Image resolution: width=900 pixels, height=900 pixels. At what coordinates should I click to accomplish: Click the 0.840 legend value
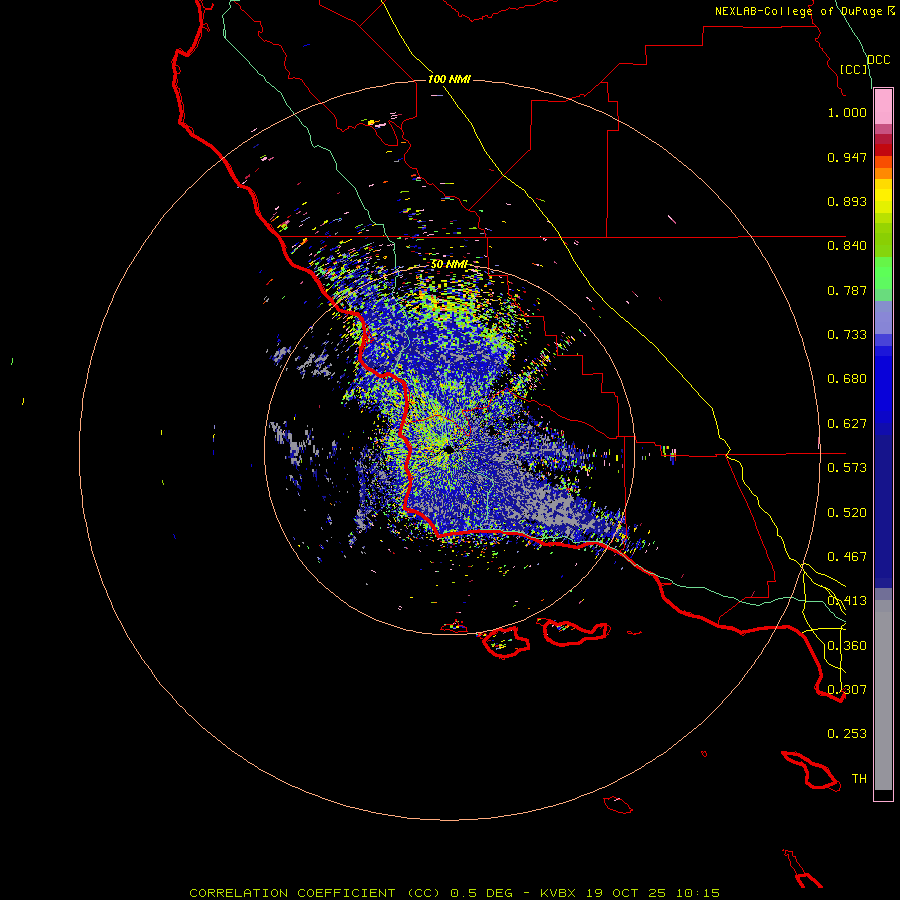847,246
